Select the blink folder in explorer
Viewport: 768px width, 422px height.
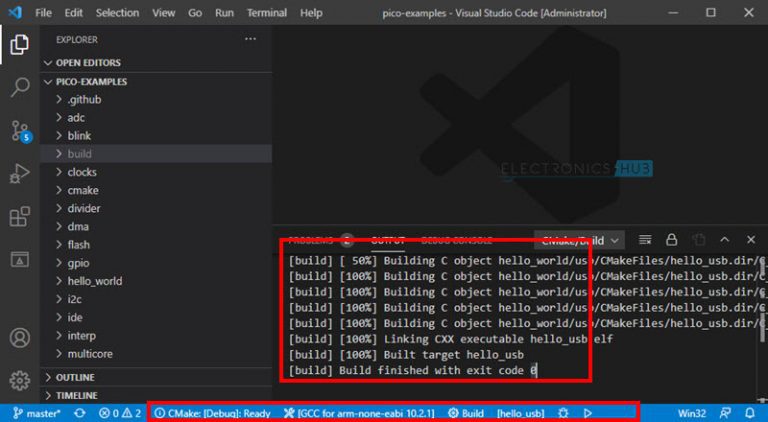[x=79, y=136]
